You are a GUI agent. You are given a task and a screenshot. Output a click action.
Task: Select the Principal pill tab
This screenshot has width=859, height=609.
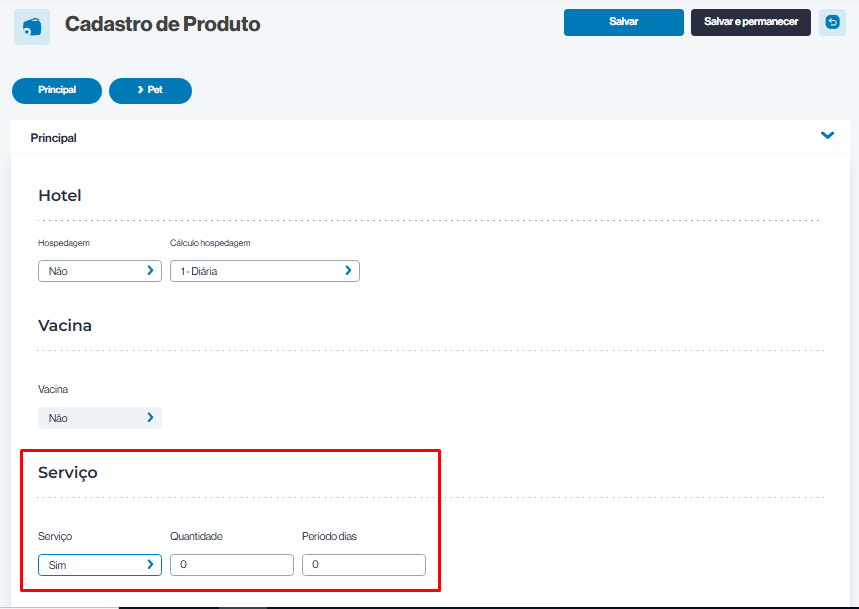pyautogui.click(x=57, y=90)
